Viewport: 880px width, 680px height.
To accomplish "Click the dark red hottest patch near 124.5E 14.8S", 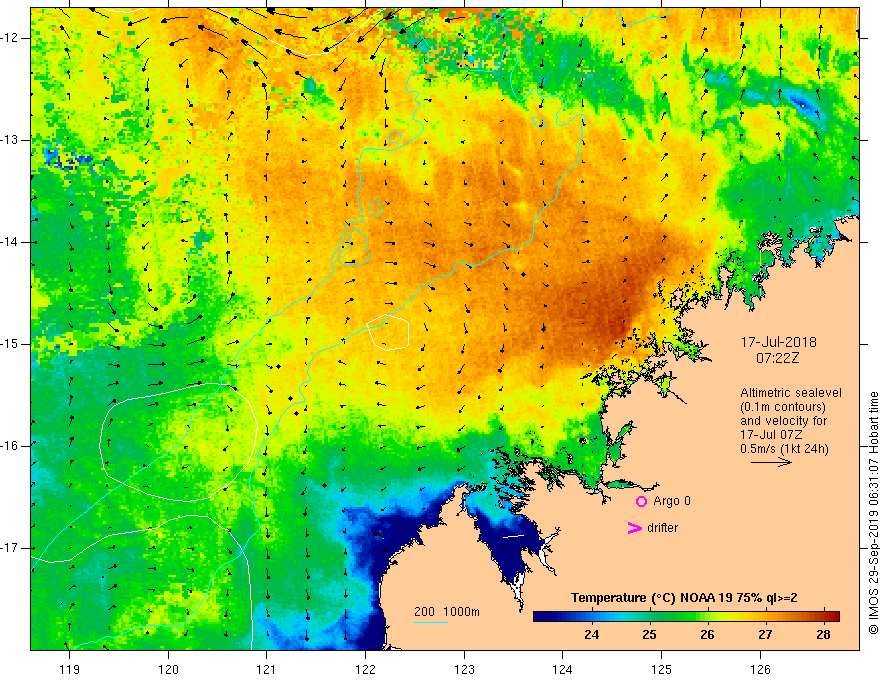I will [x=615, y=325].
